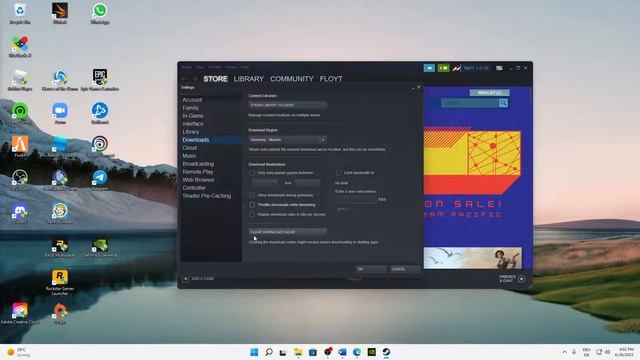The width and height of the screenshot is (640, 360).
Task: Launch Rockstar Games Launcher desktop icon
Action: [60, 282]
